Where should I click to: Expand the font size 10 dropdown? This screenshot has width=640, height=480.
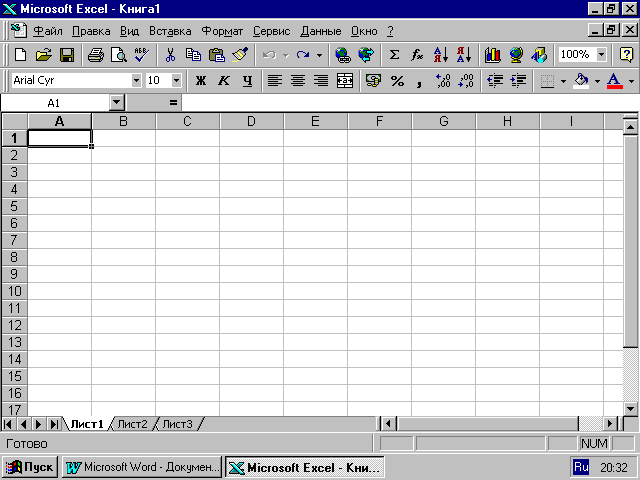(x=176, y=80)
